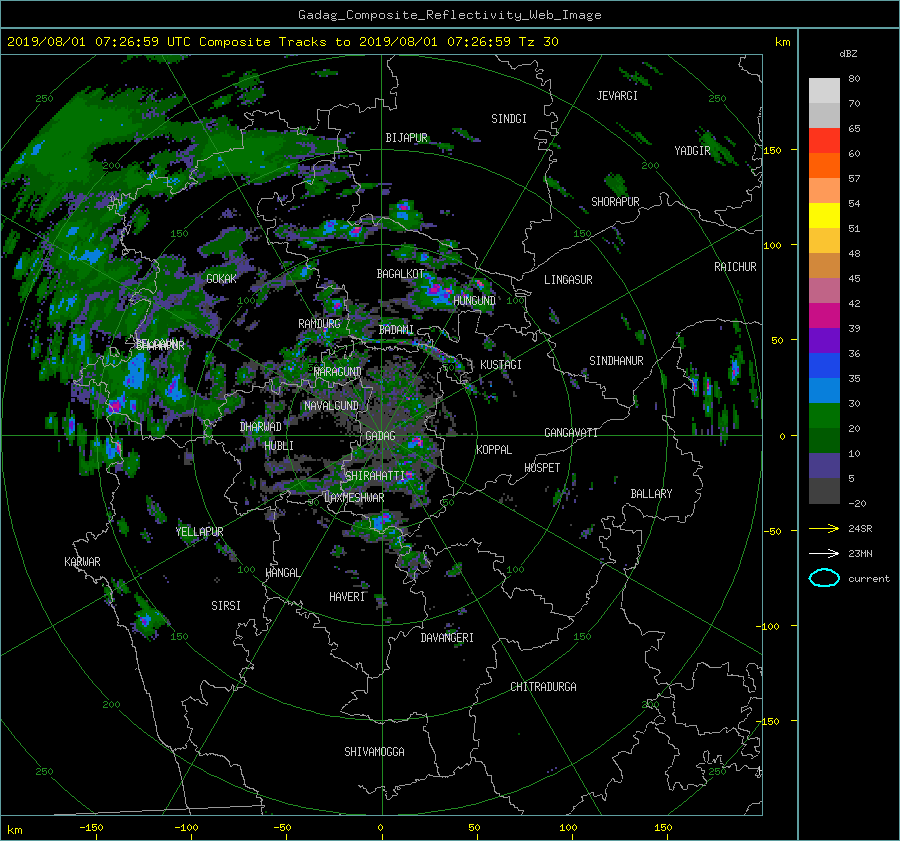Click the JEVARGI city label
This screenshot has width=900, height=841.
tap(617, 96)
